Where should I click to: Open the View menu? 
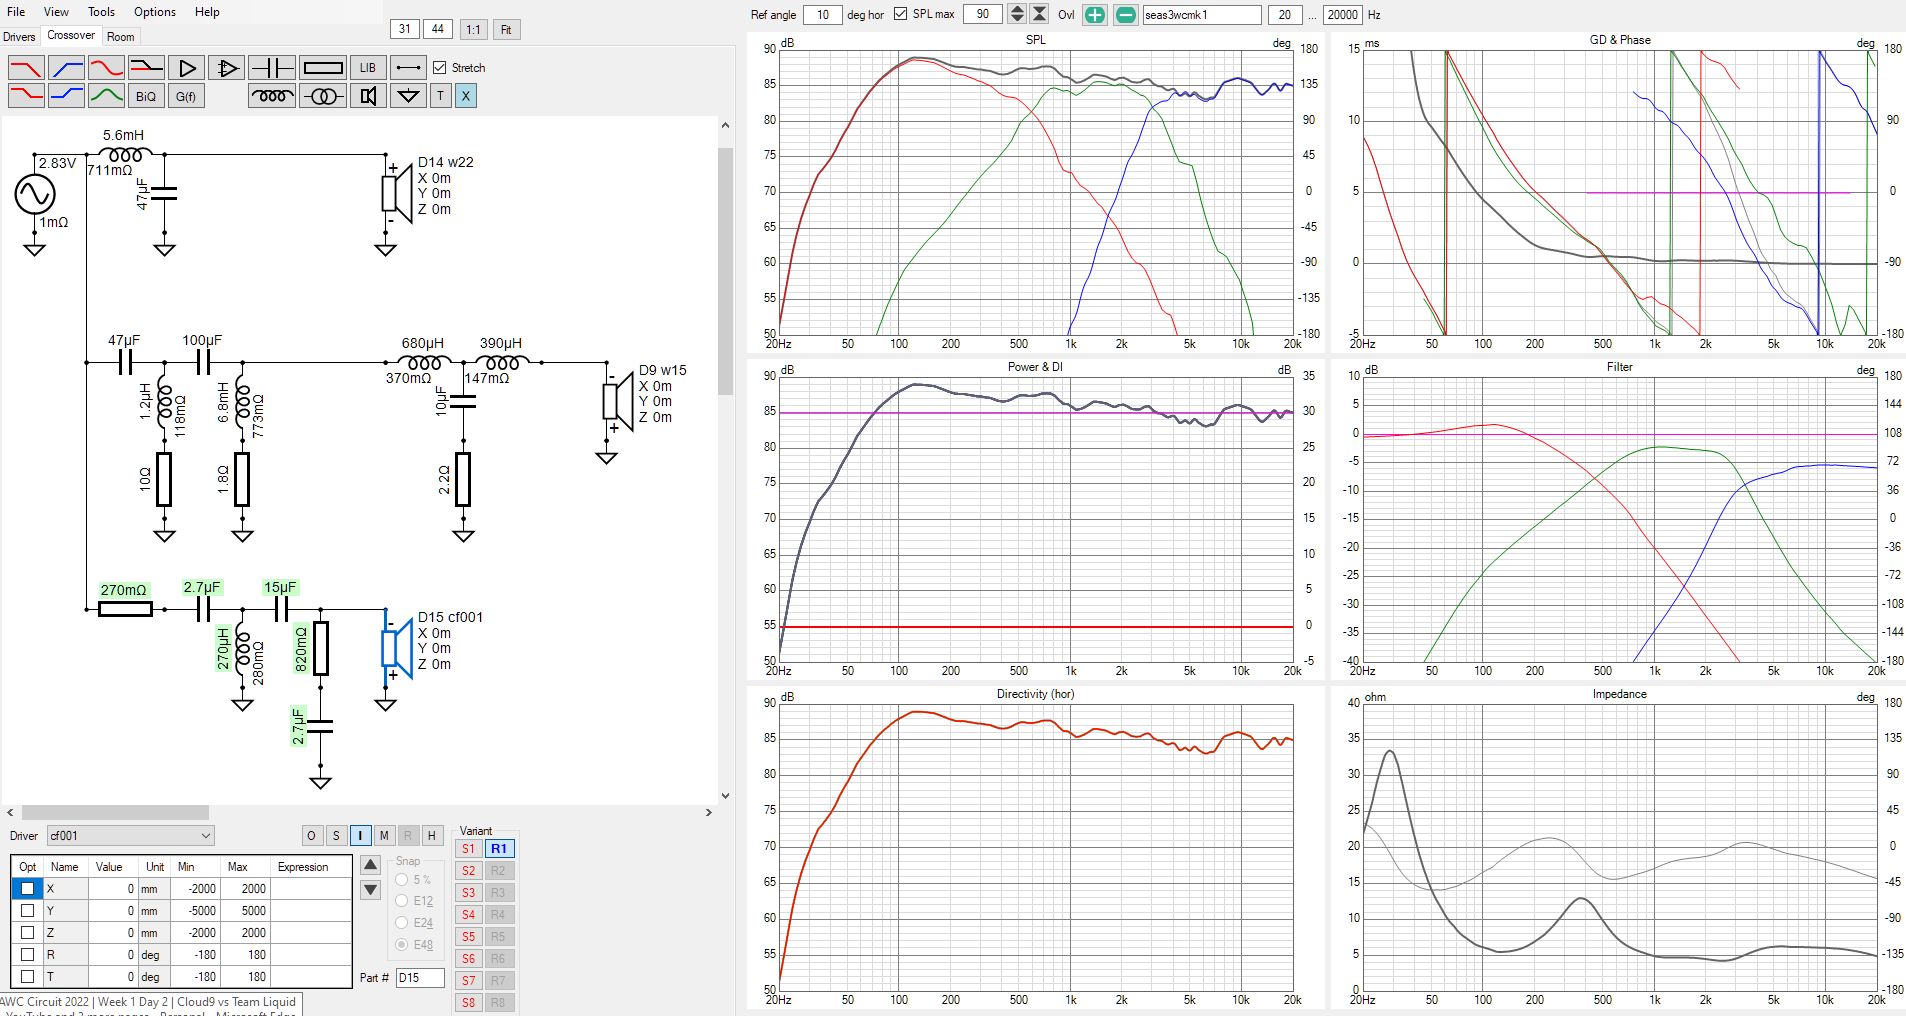56,12
